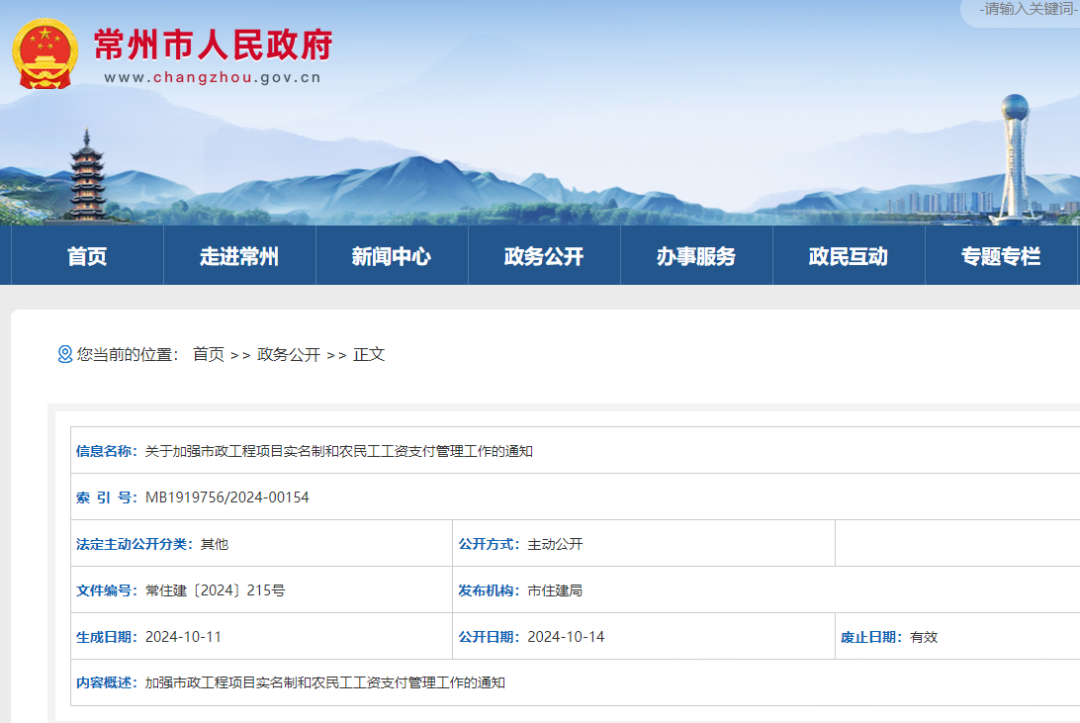
Task: Click 政务公开 breadcrumb link
Action: coord(288,354)
